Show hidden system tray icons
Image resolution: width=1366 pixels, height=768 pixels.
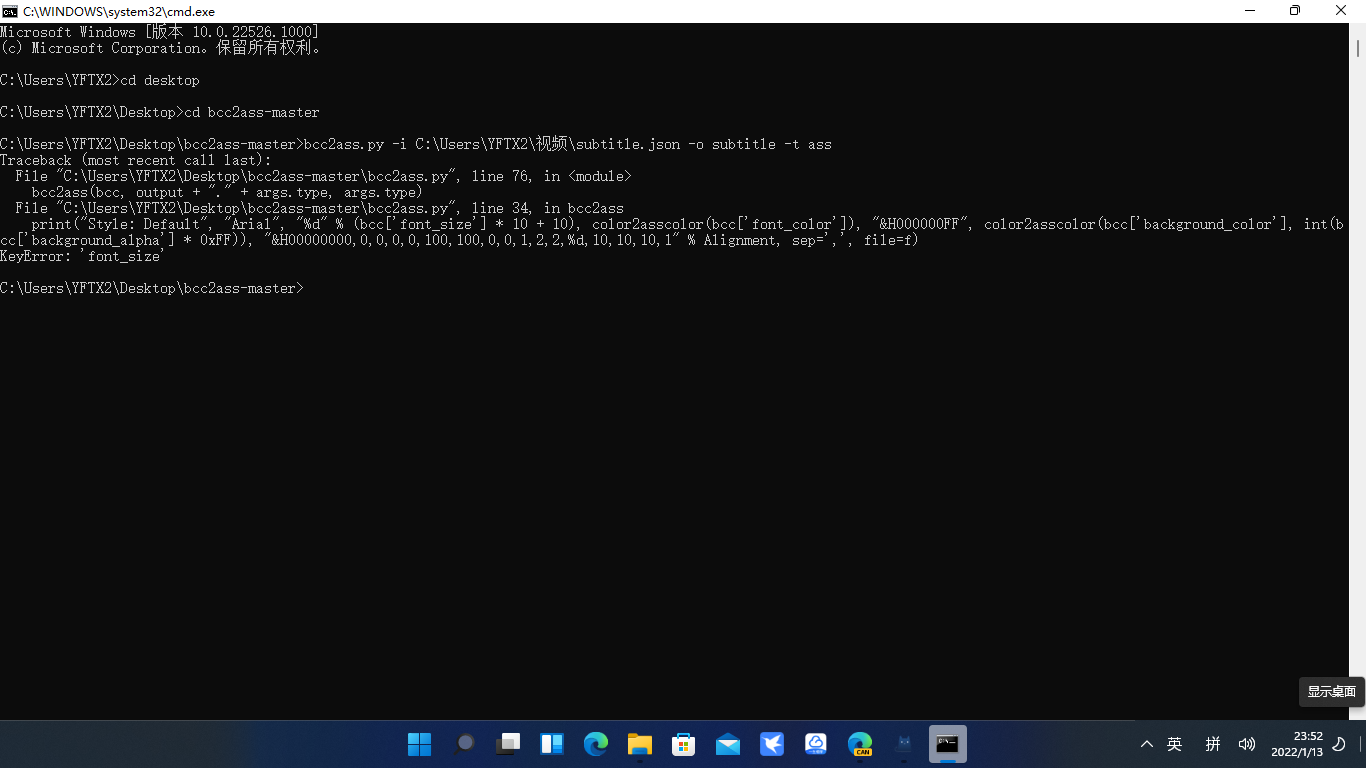coord(1147,744)
